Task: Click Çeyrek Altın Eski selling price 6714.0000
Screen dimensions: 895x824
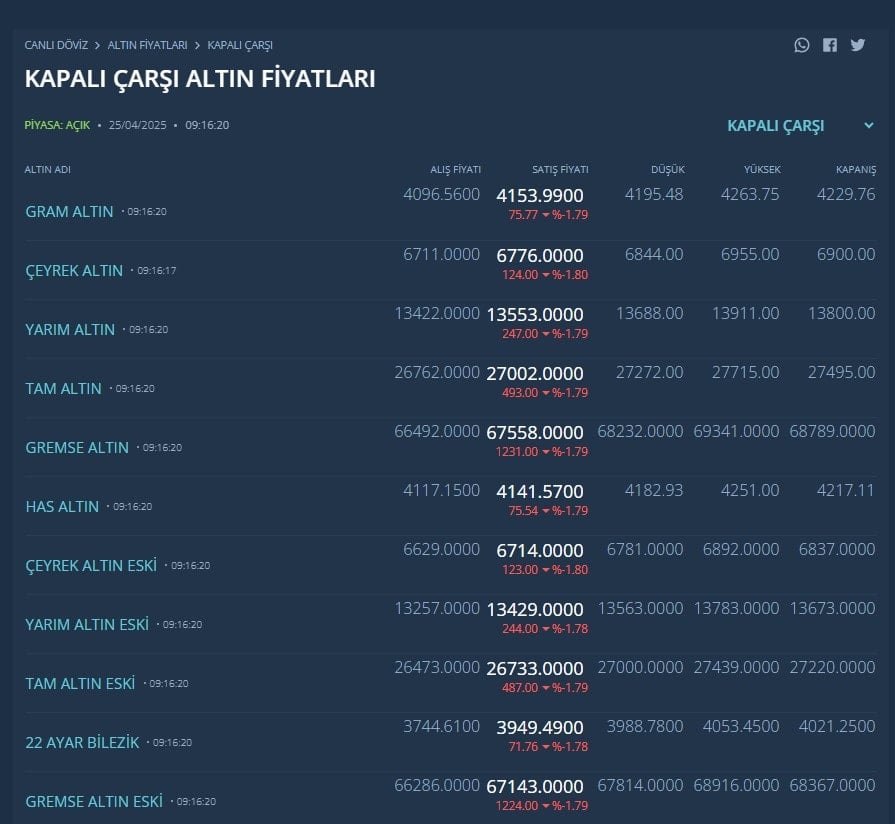Action: [540, 551]
